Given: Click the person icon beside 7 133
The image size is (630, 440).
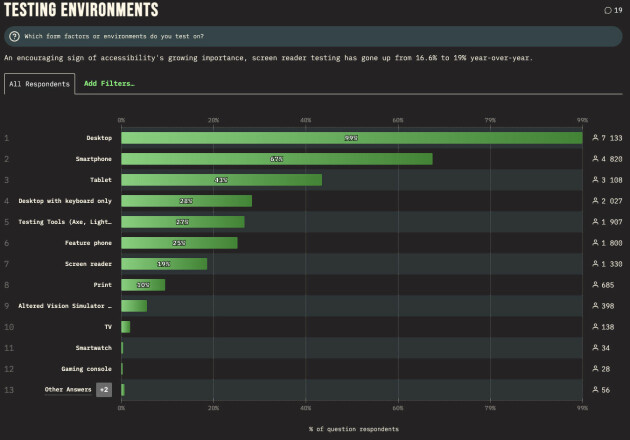Looking at the screenshot, I should click(x=595, y=138).
